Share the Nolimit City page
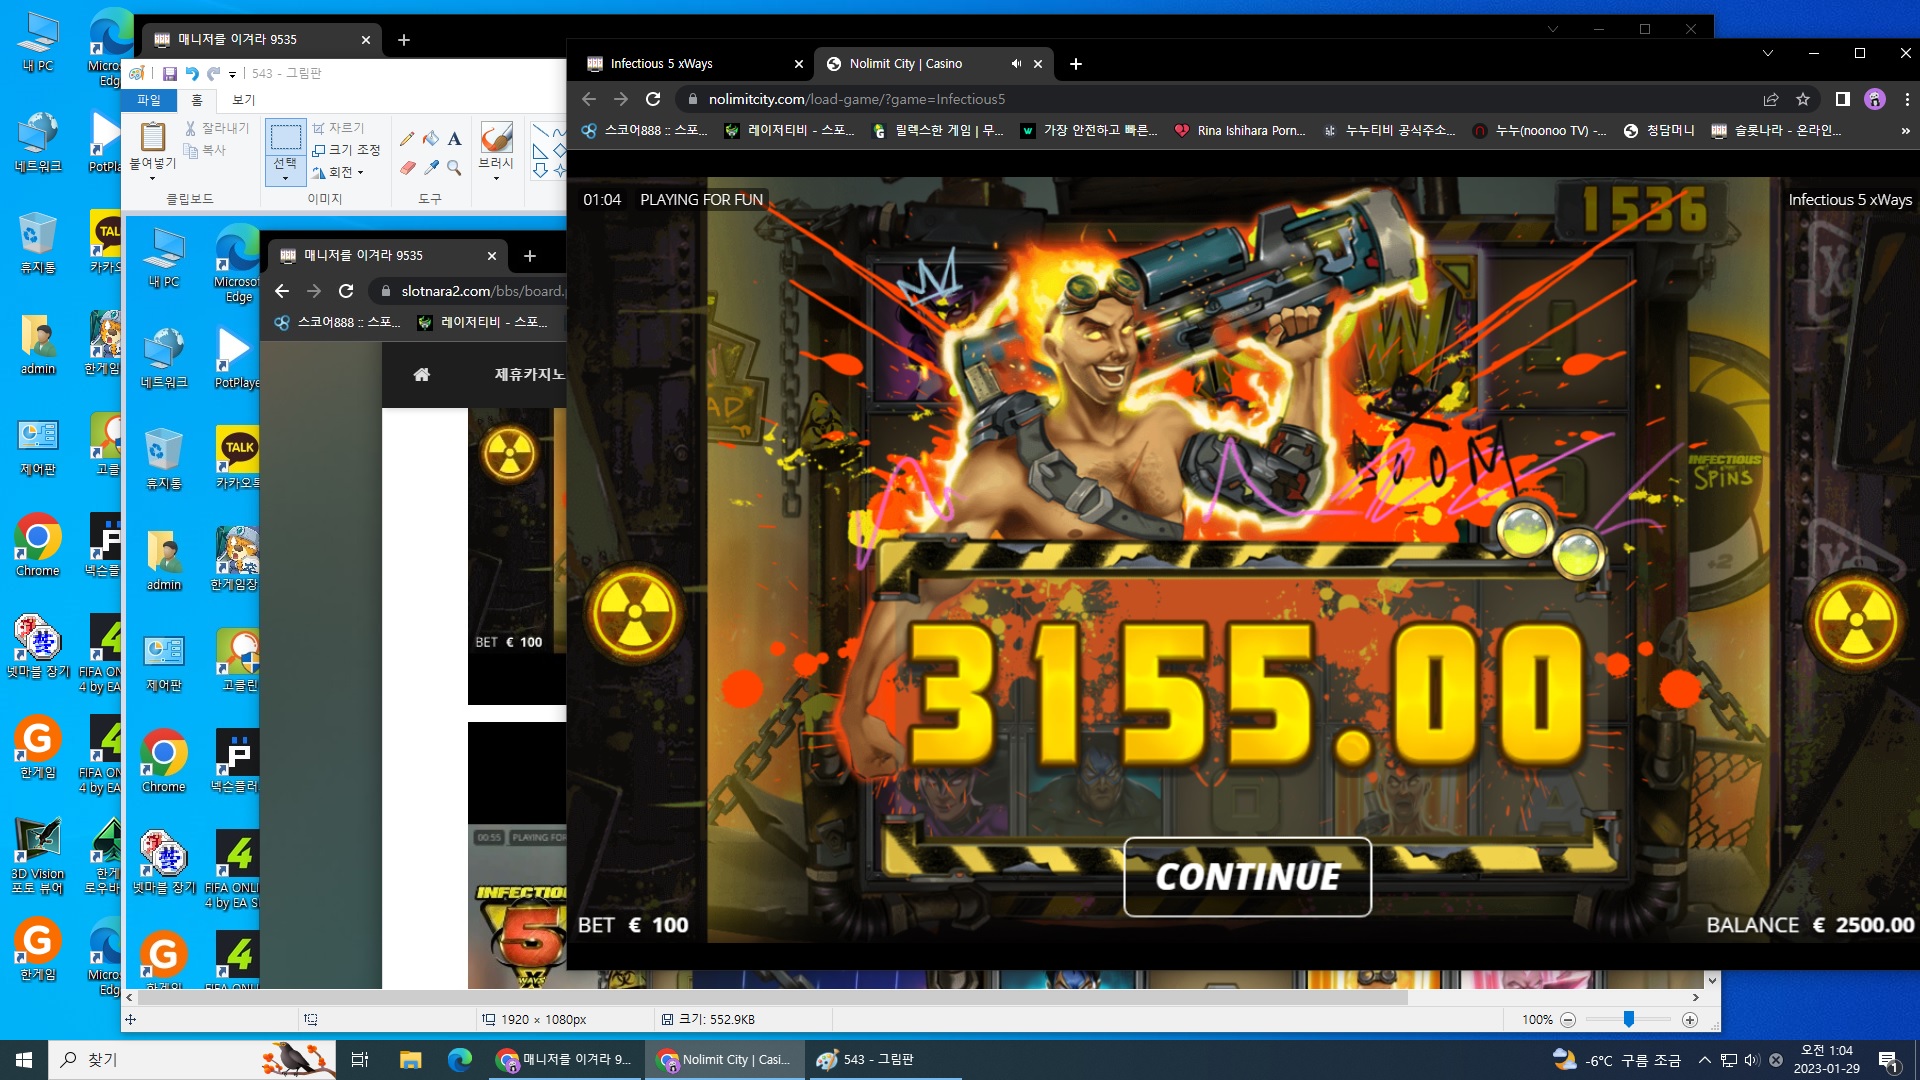The height and width of the screenshot is (1080, 1920). click(x=1771, y=99)
